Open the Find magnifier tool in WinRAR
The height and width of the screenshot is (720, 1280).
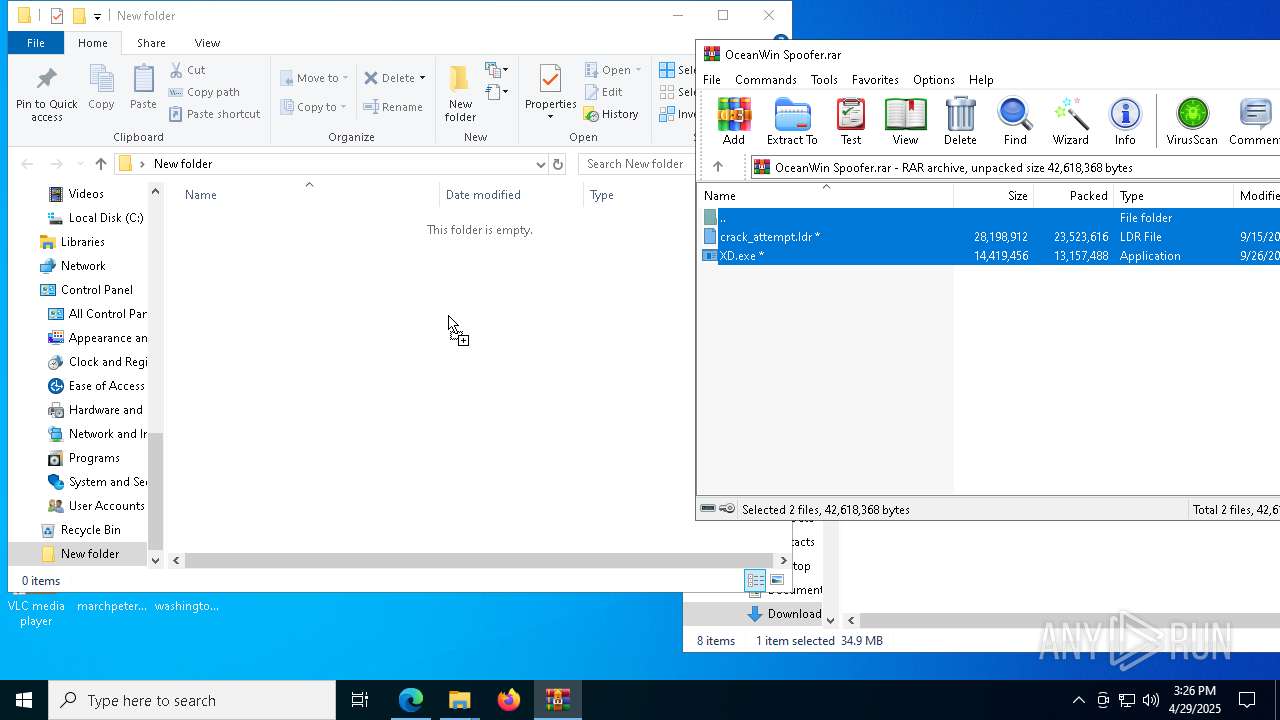1015,121
